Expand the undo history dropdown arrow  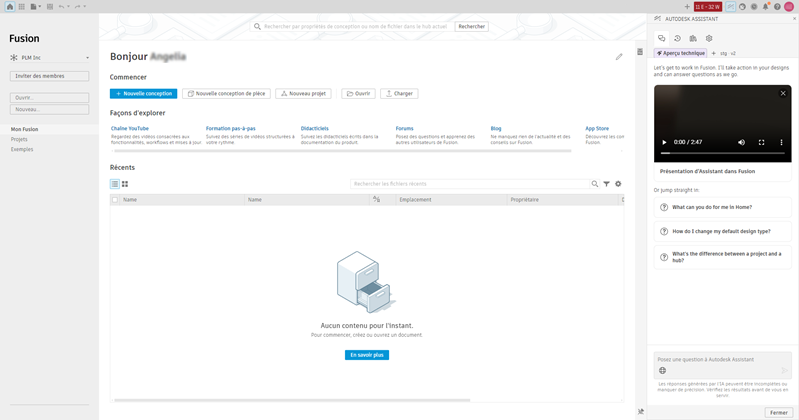coord(68,7)
